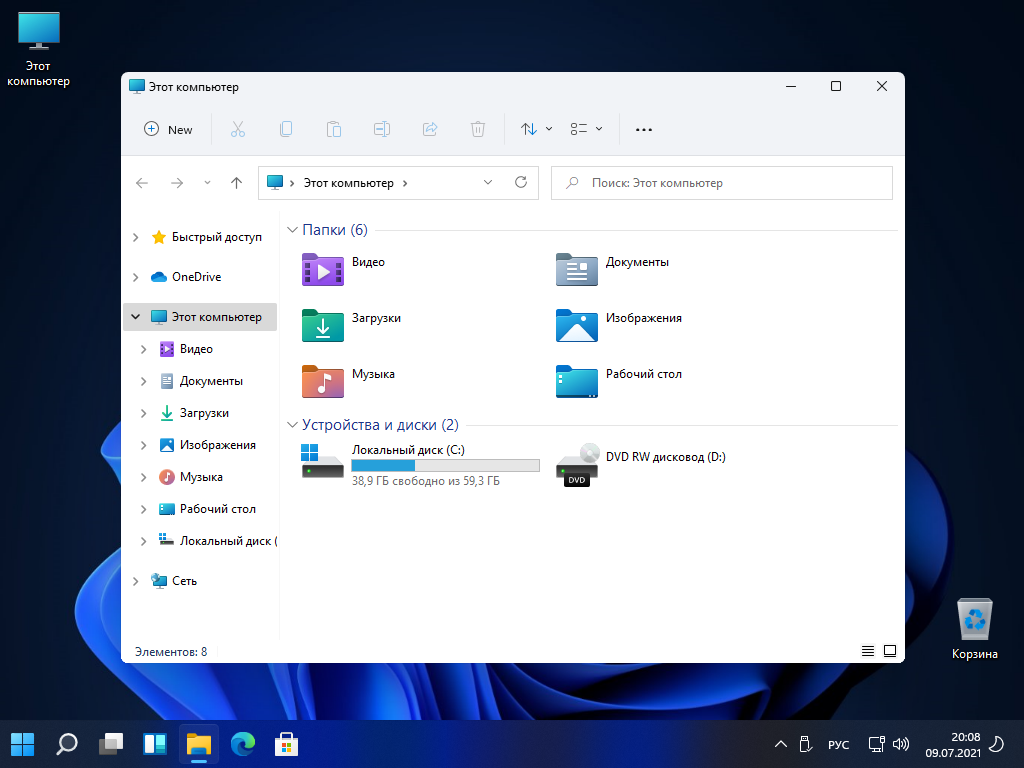
Task: Click the Delete trash icon in toolbar
Action: click(x=478, y=129)
